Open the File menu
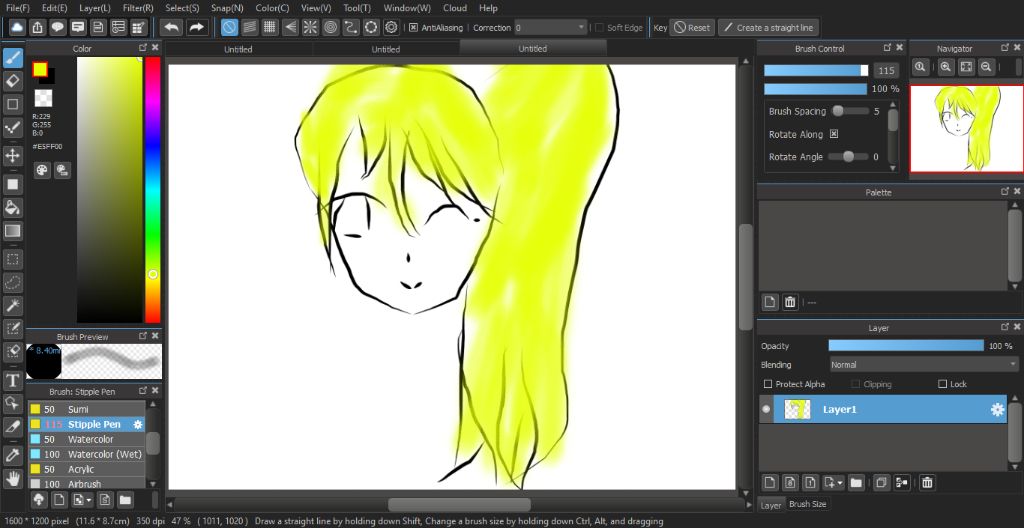The image size is (1024, 528). (x=18, y=8)
